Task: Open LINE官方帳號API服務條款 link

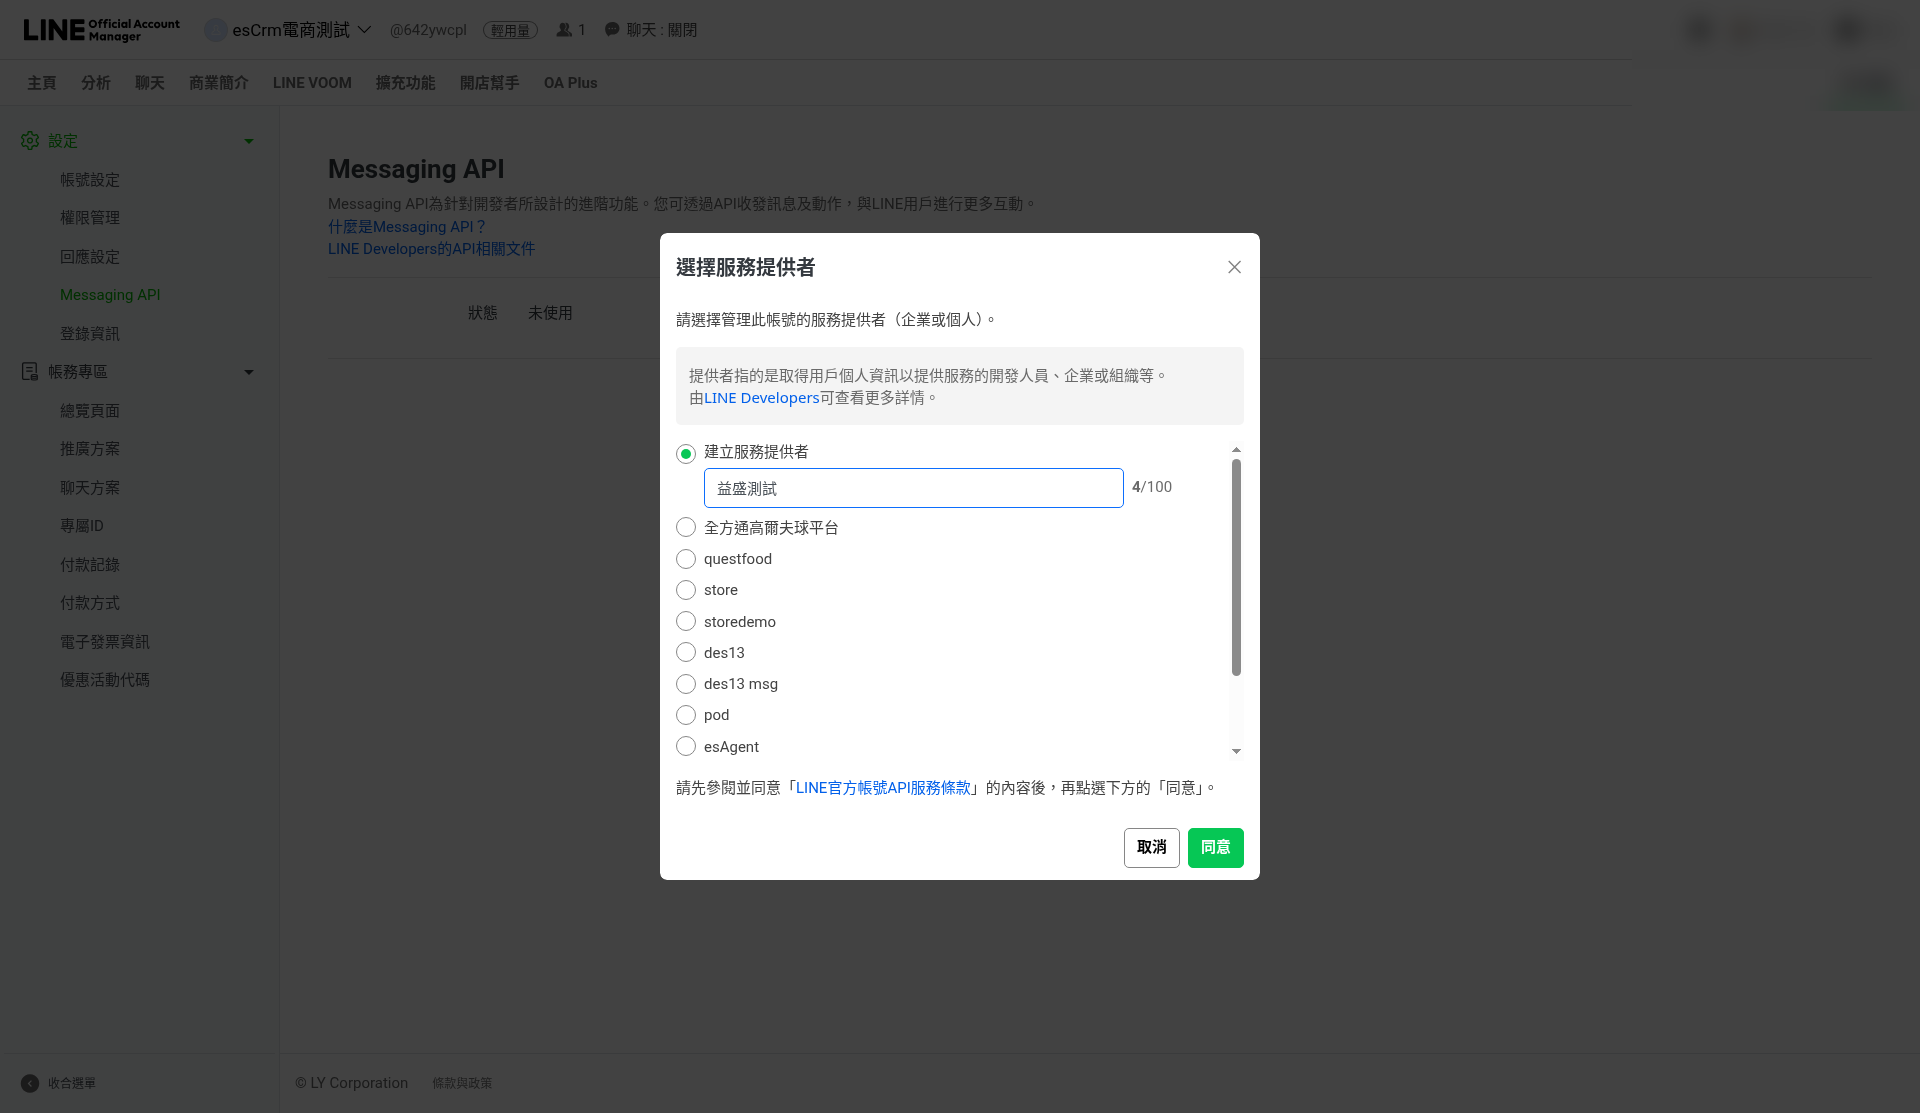Action: coord(883,788)
